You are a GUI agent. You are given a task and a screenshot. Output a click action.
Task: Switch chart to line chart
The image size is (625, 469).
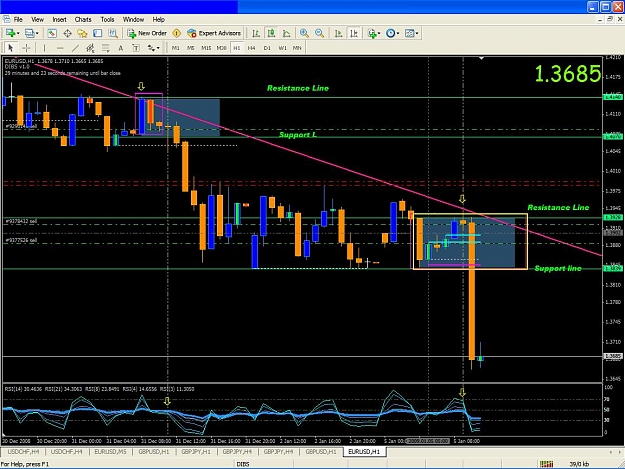pos(287,33)
